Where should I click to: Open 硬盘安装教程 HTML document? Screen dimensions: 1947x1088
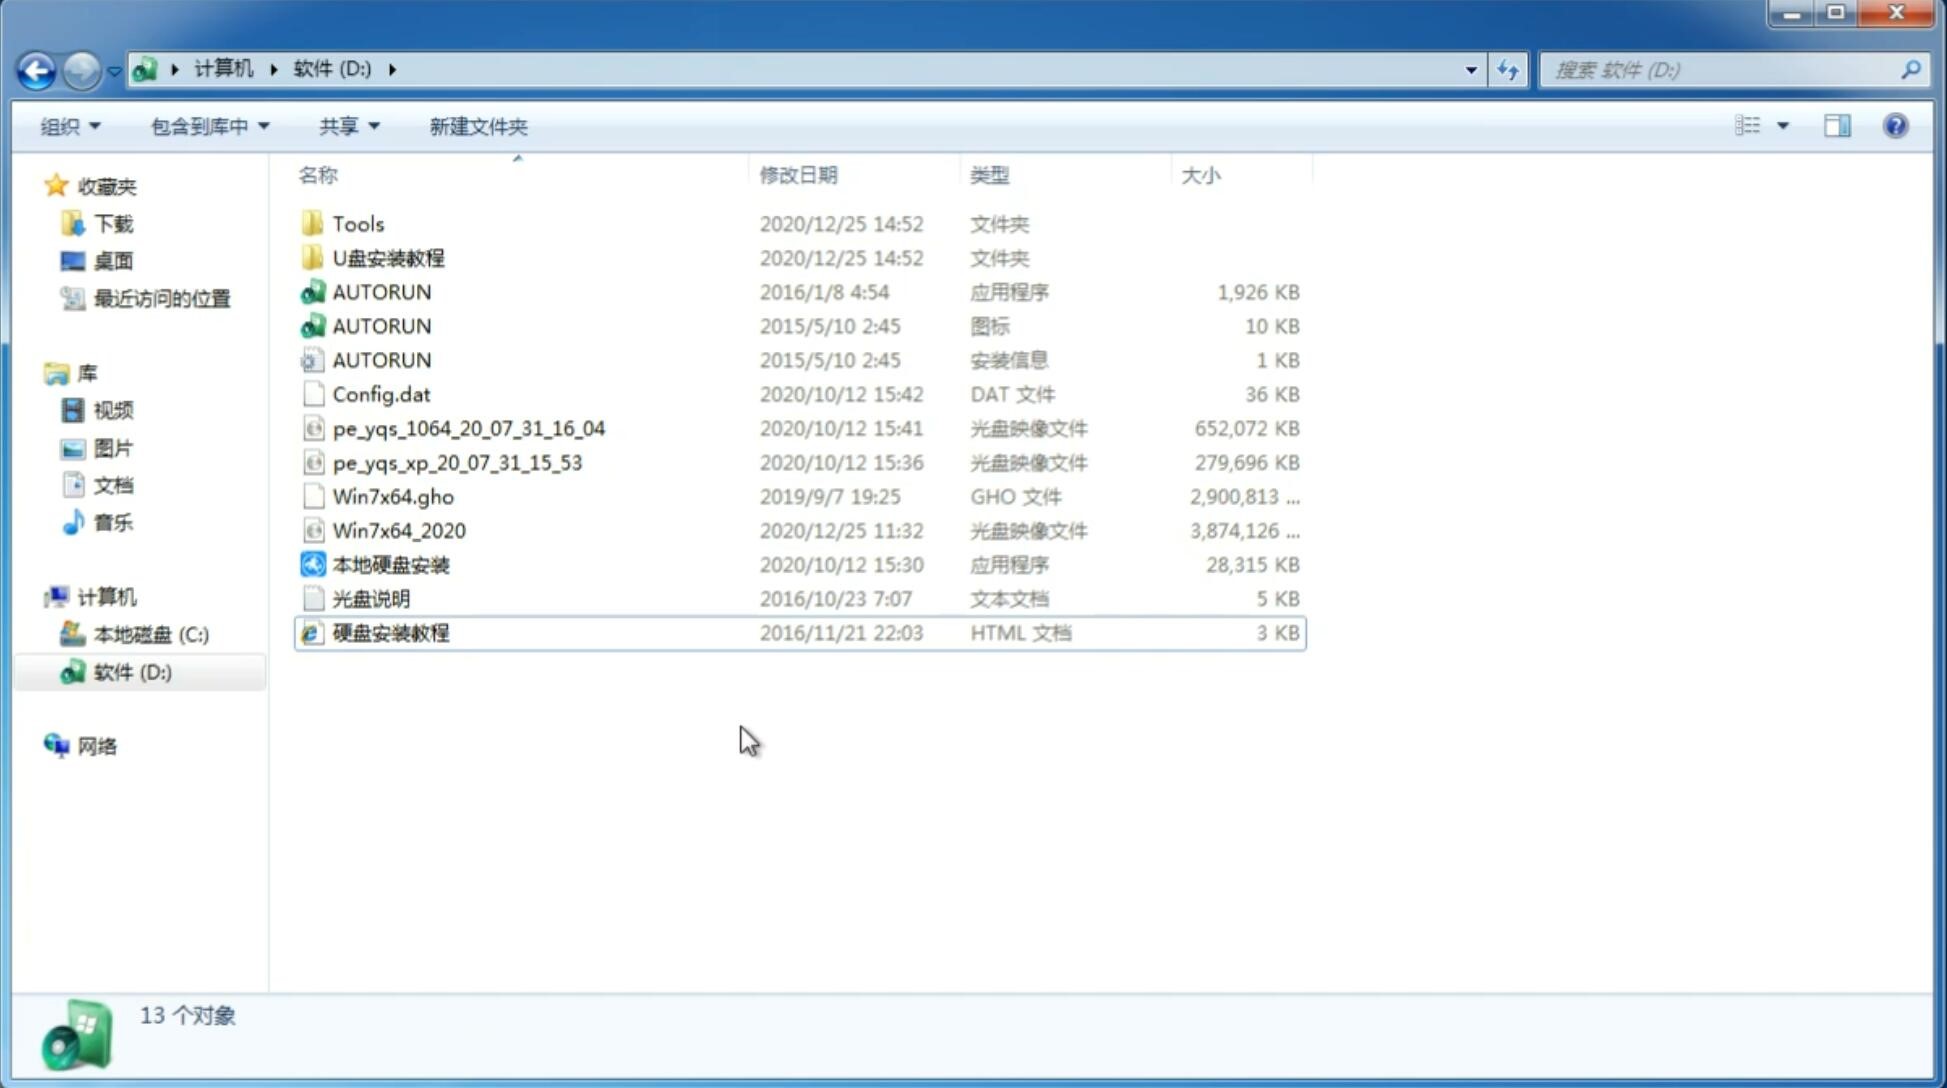coord(390,632)
